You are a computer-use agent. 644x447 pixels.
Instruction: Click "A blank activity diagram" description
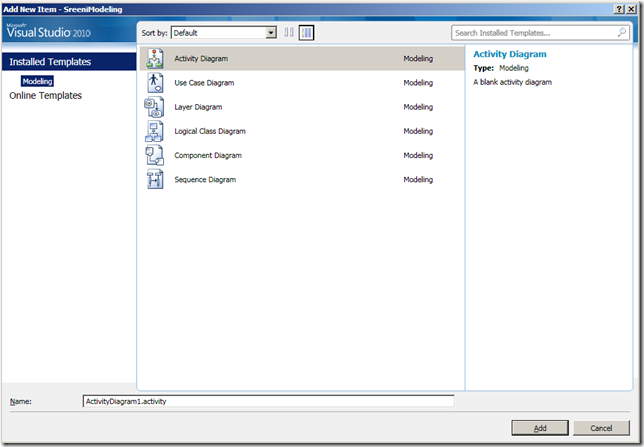(512, 82)
